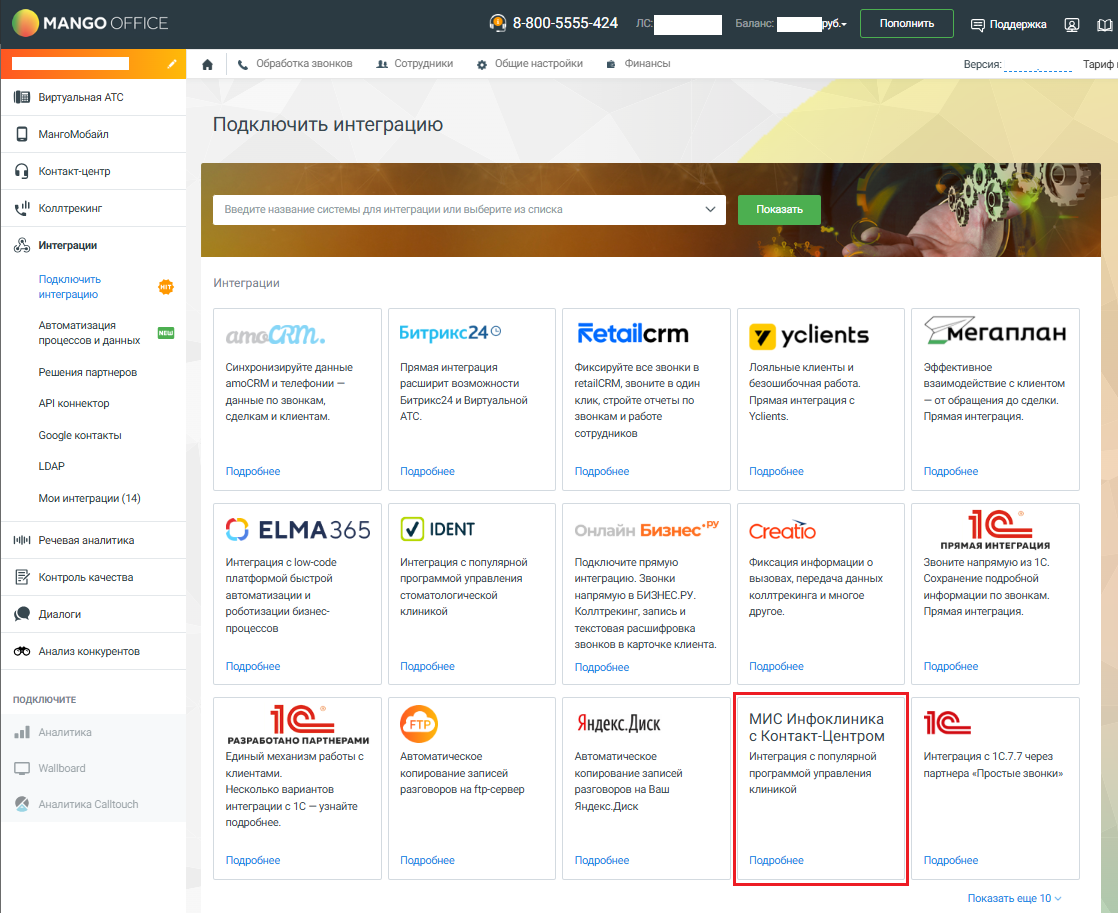Click Подробнее under Яндекс.Диск
Viewport: 1118px width, 913px height.
[x=602, y=861]
